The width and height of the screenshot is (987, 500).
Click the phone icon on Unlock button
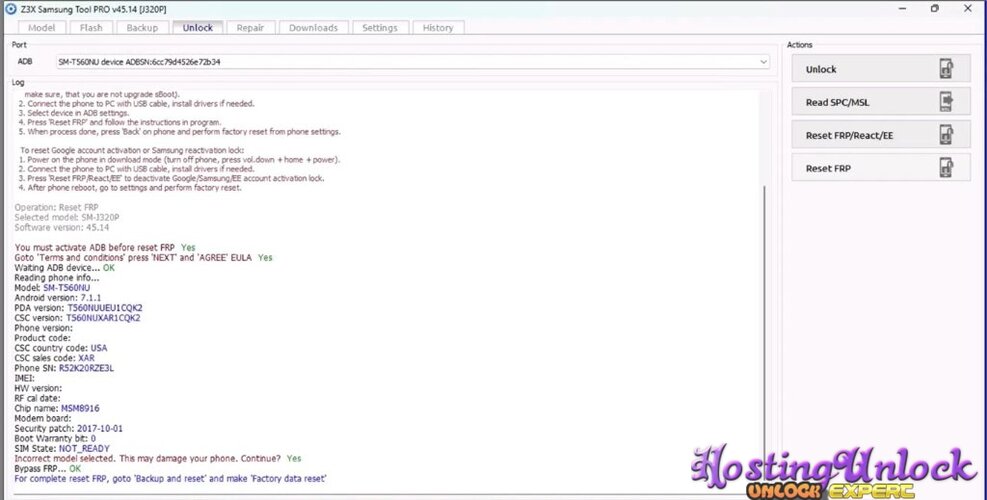(946, 69)
